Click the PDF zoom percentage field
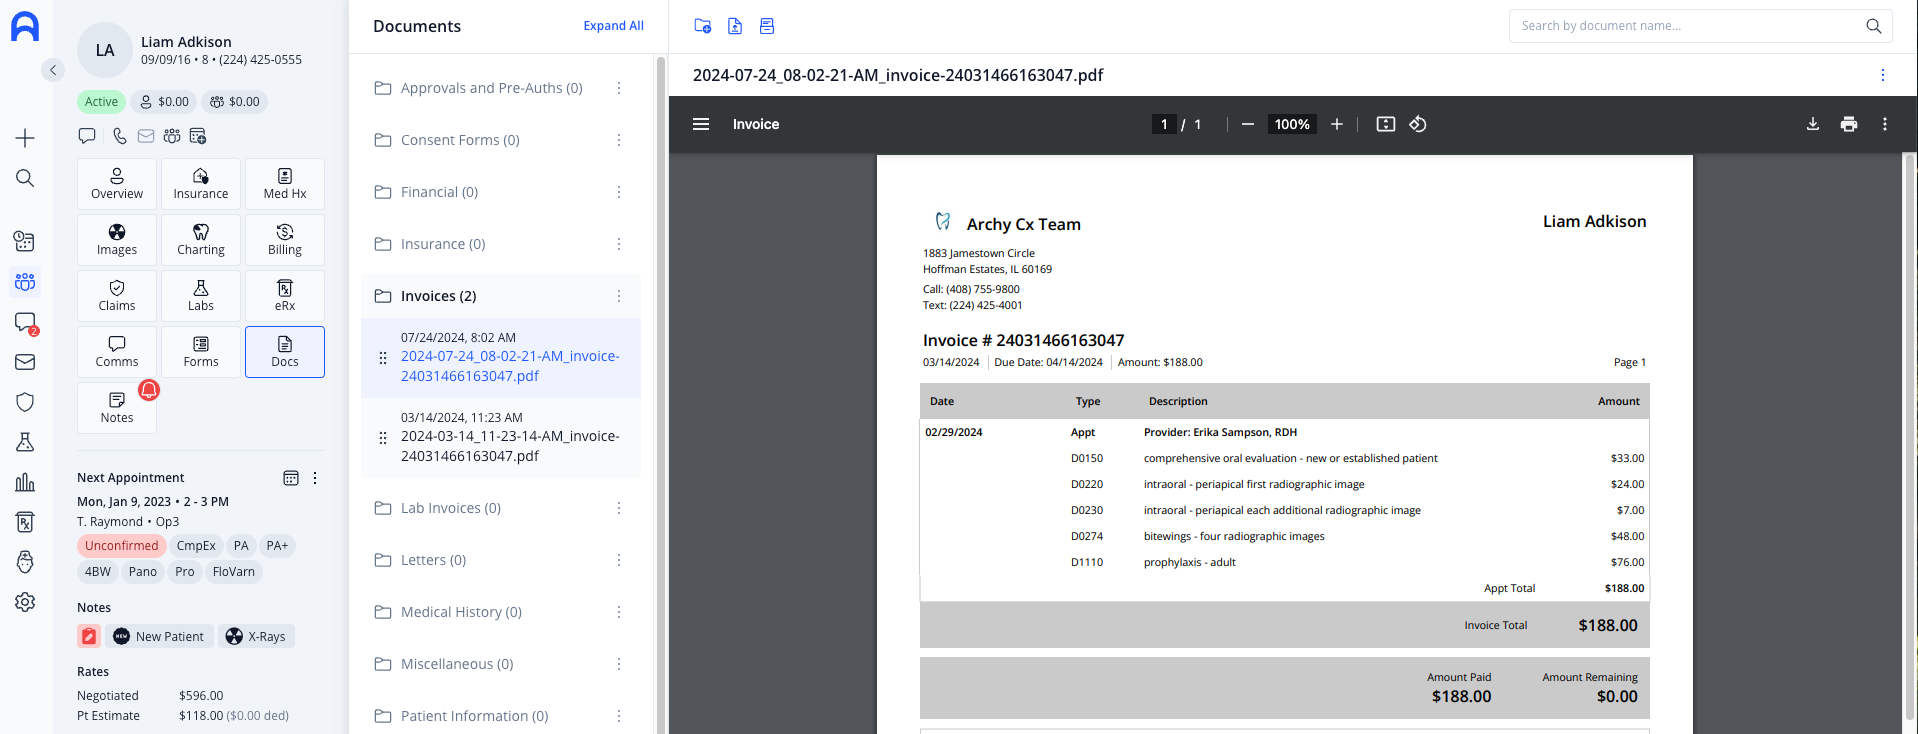The width and height of the screenshot is (1918, 734). coord(1292,124)
